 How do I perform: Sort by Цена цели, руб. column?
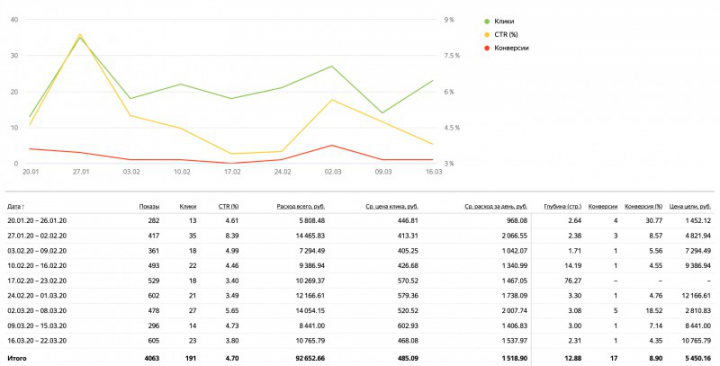[x=690, y=207]
